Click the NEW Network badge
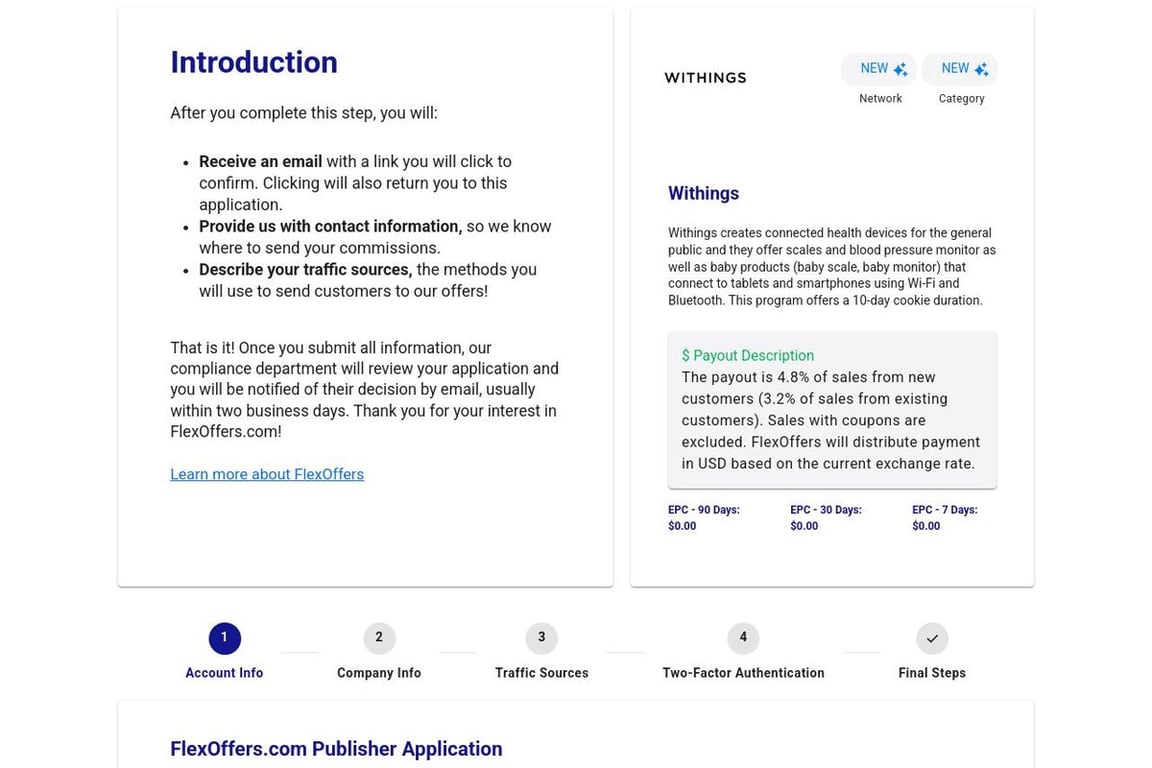The height and width of the screenshot is (768, 1152). point(879,69)
